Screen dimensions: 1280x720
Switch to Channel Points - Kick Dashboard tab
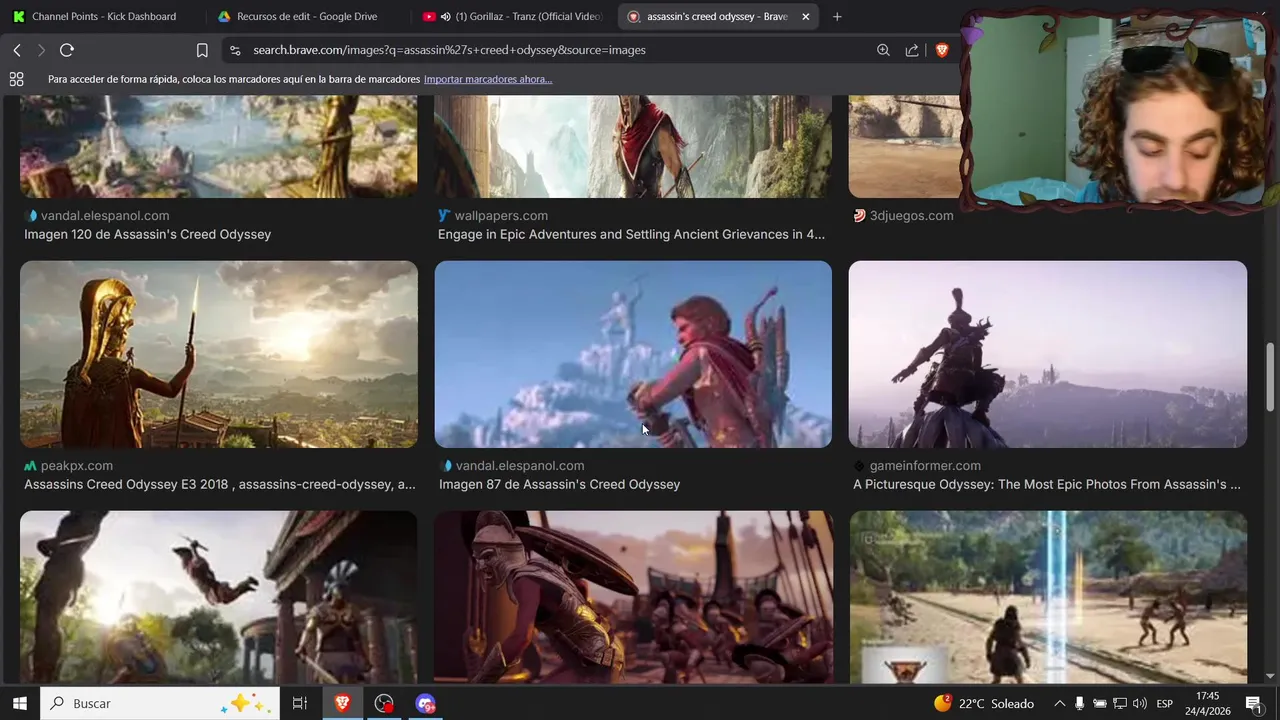point(103,16)
